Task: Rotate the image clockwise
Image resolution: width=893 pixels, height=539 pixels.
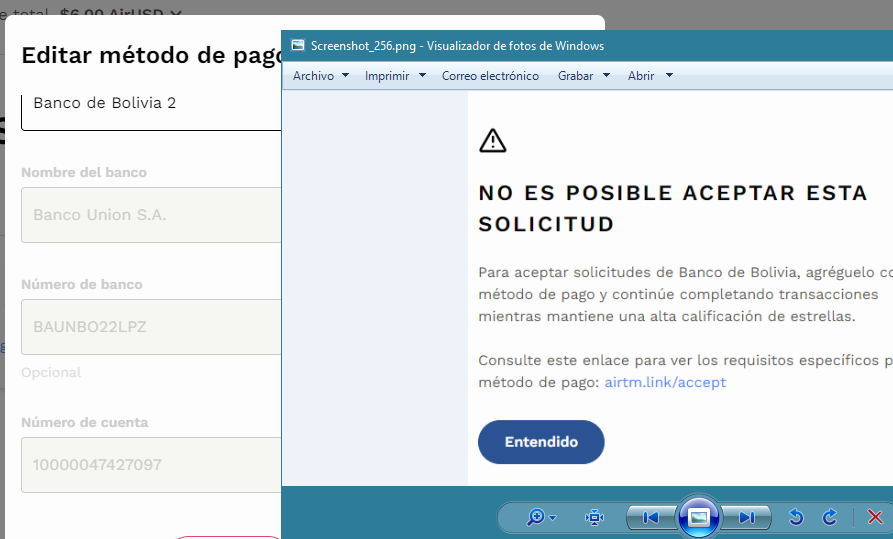Action: pyautogui.click(x=829, y=517)
